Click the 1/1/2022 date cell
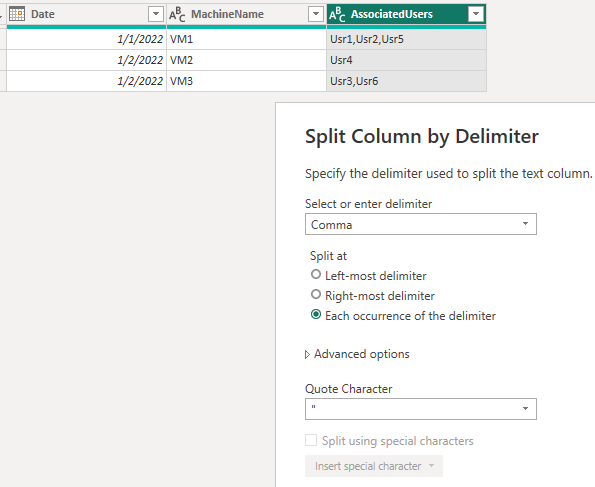 [87, 39]
